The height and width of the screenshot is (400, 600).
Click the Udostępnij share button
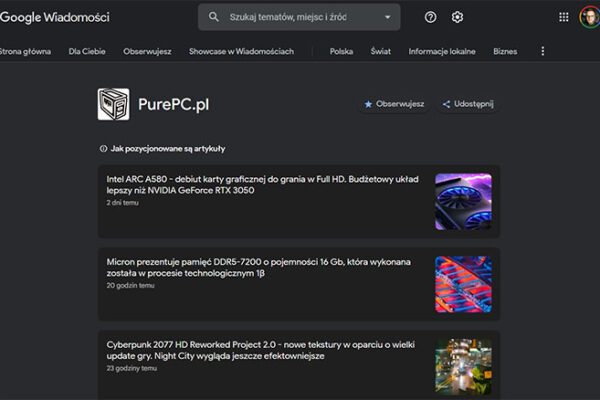point(468,104)
